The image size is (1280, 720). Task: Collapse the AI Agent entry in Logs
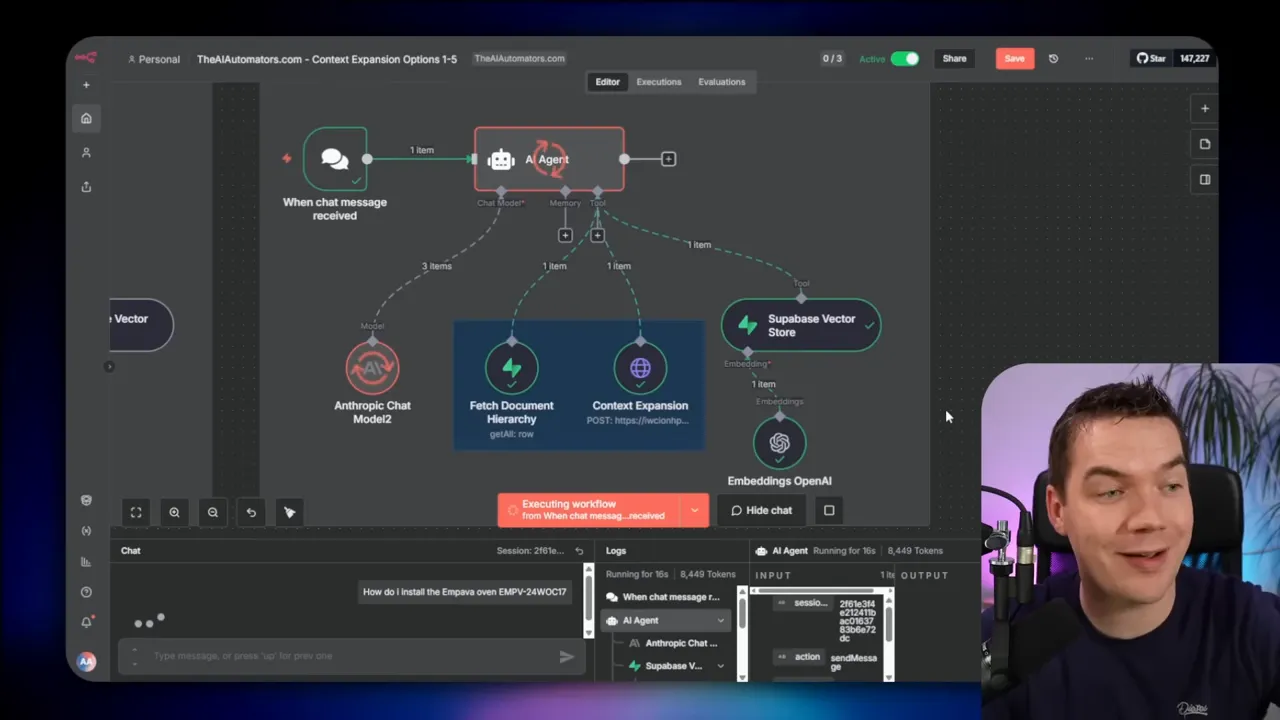pos(720,620)
